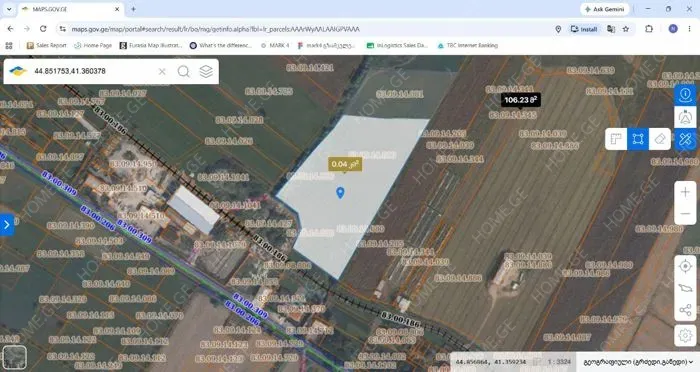700x372 pixels.
Task: Zoom in with the plus button
Action: [x=685, y=192]
